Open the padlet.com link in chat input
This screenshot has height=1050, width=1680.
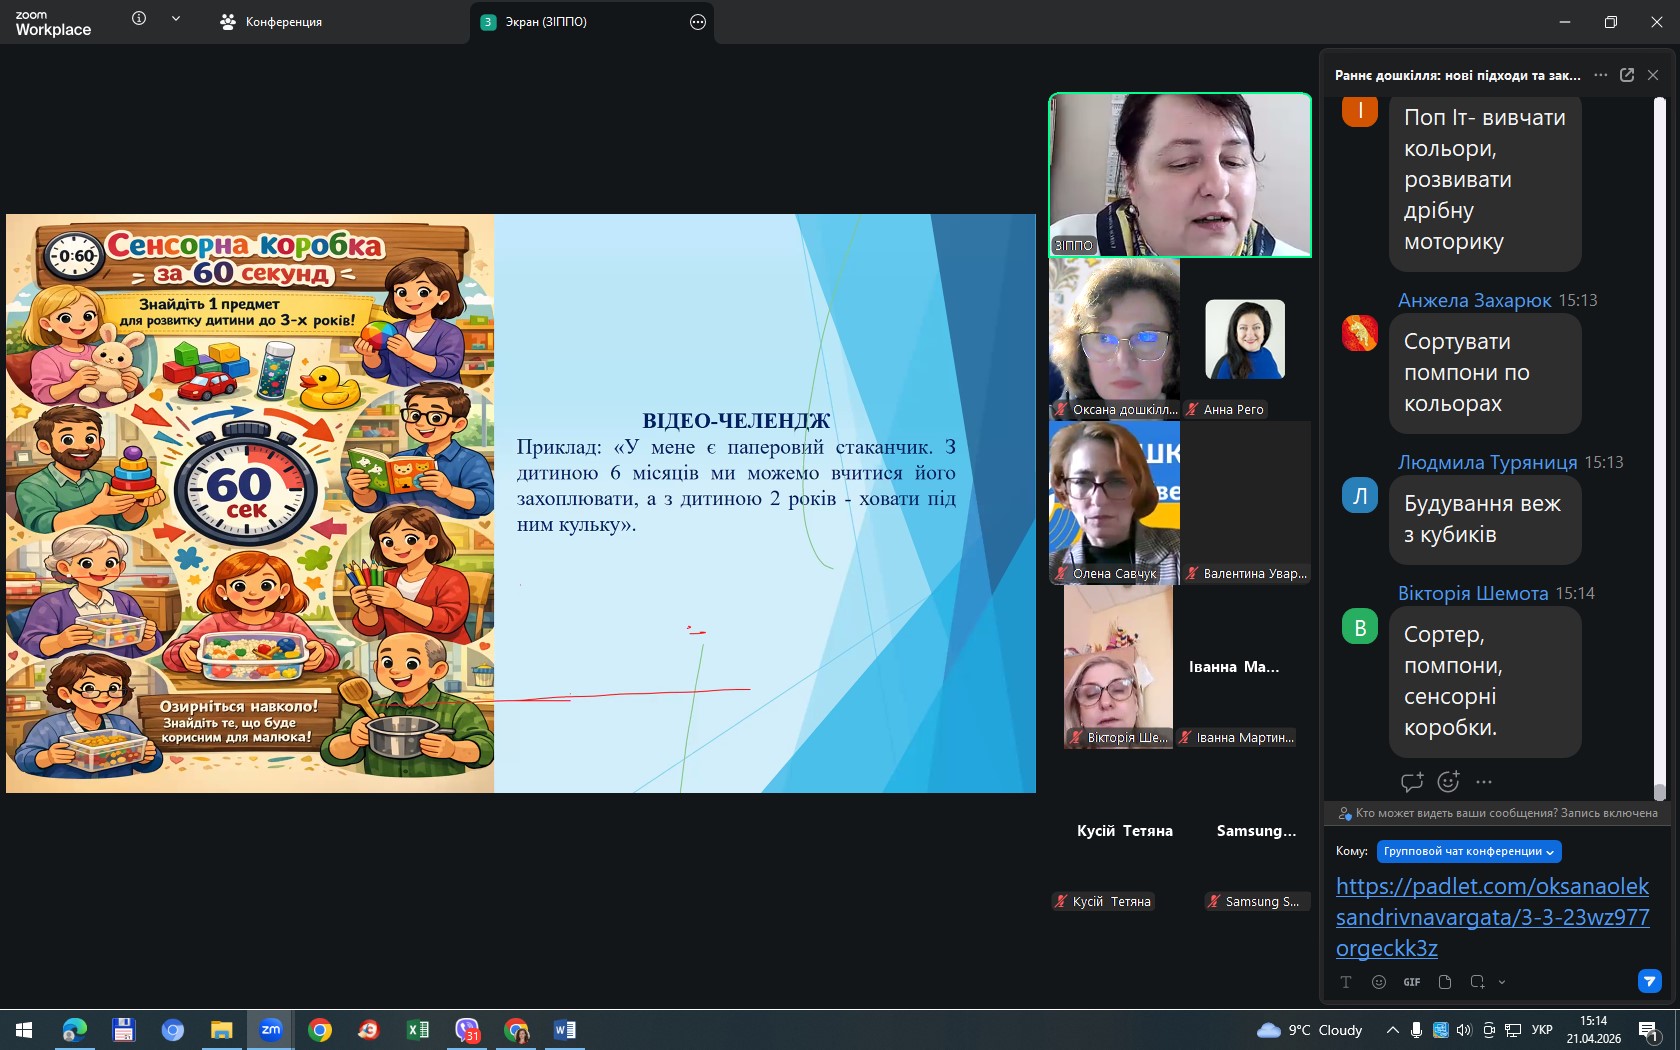(x=1492, y=917)
